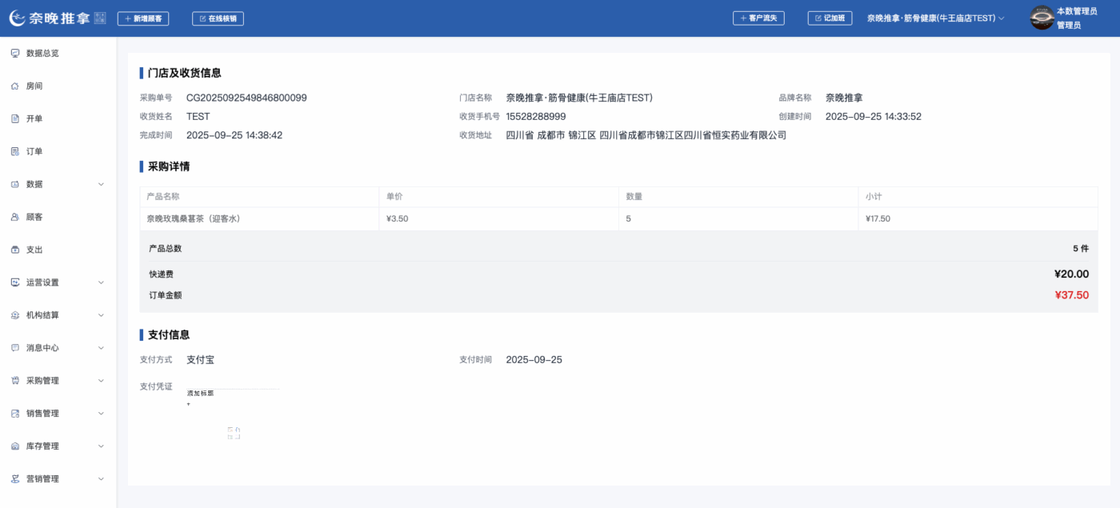The image size is (1120, 508).
Task: Expand the 机构结算 menu chevron
Action: coord(101,315)
